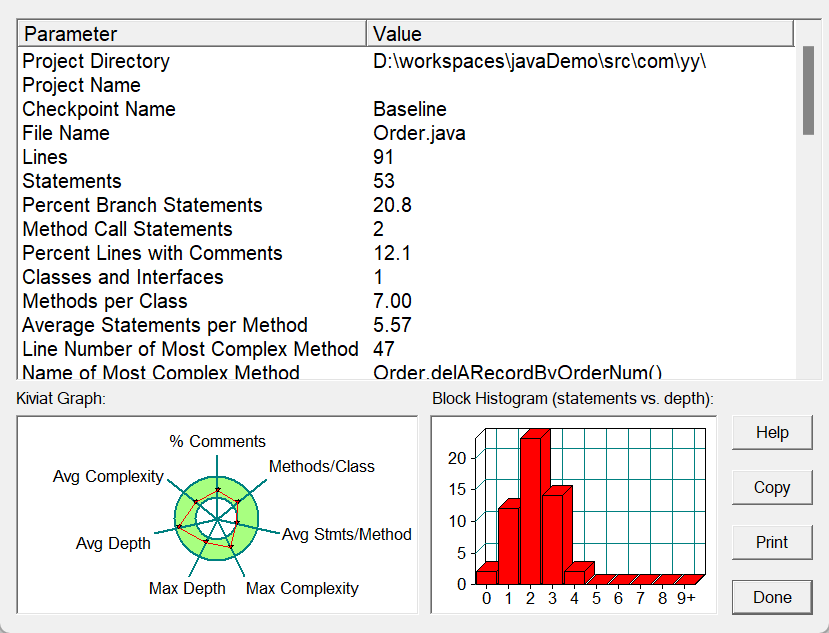Click the Avg Complexity axis label

point(108,476)
